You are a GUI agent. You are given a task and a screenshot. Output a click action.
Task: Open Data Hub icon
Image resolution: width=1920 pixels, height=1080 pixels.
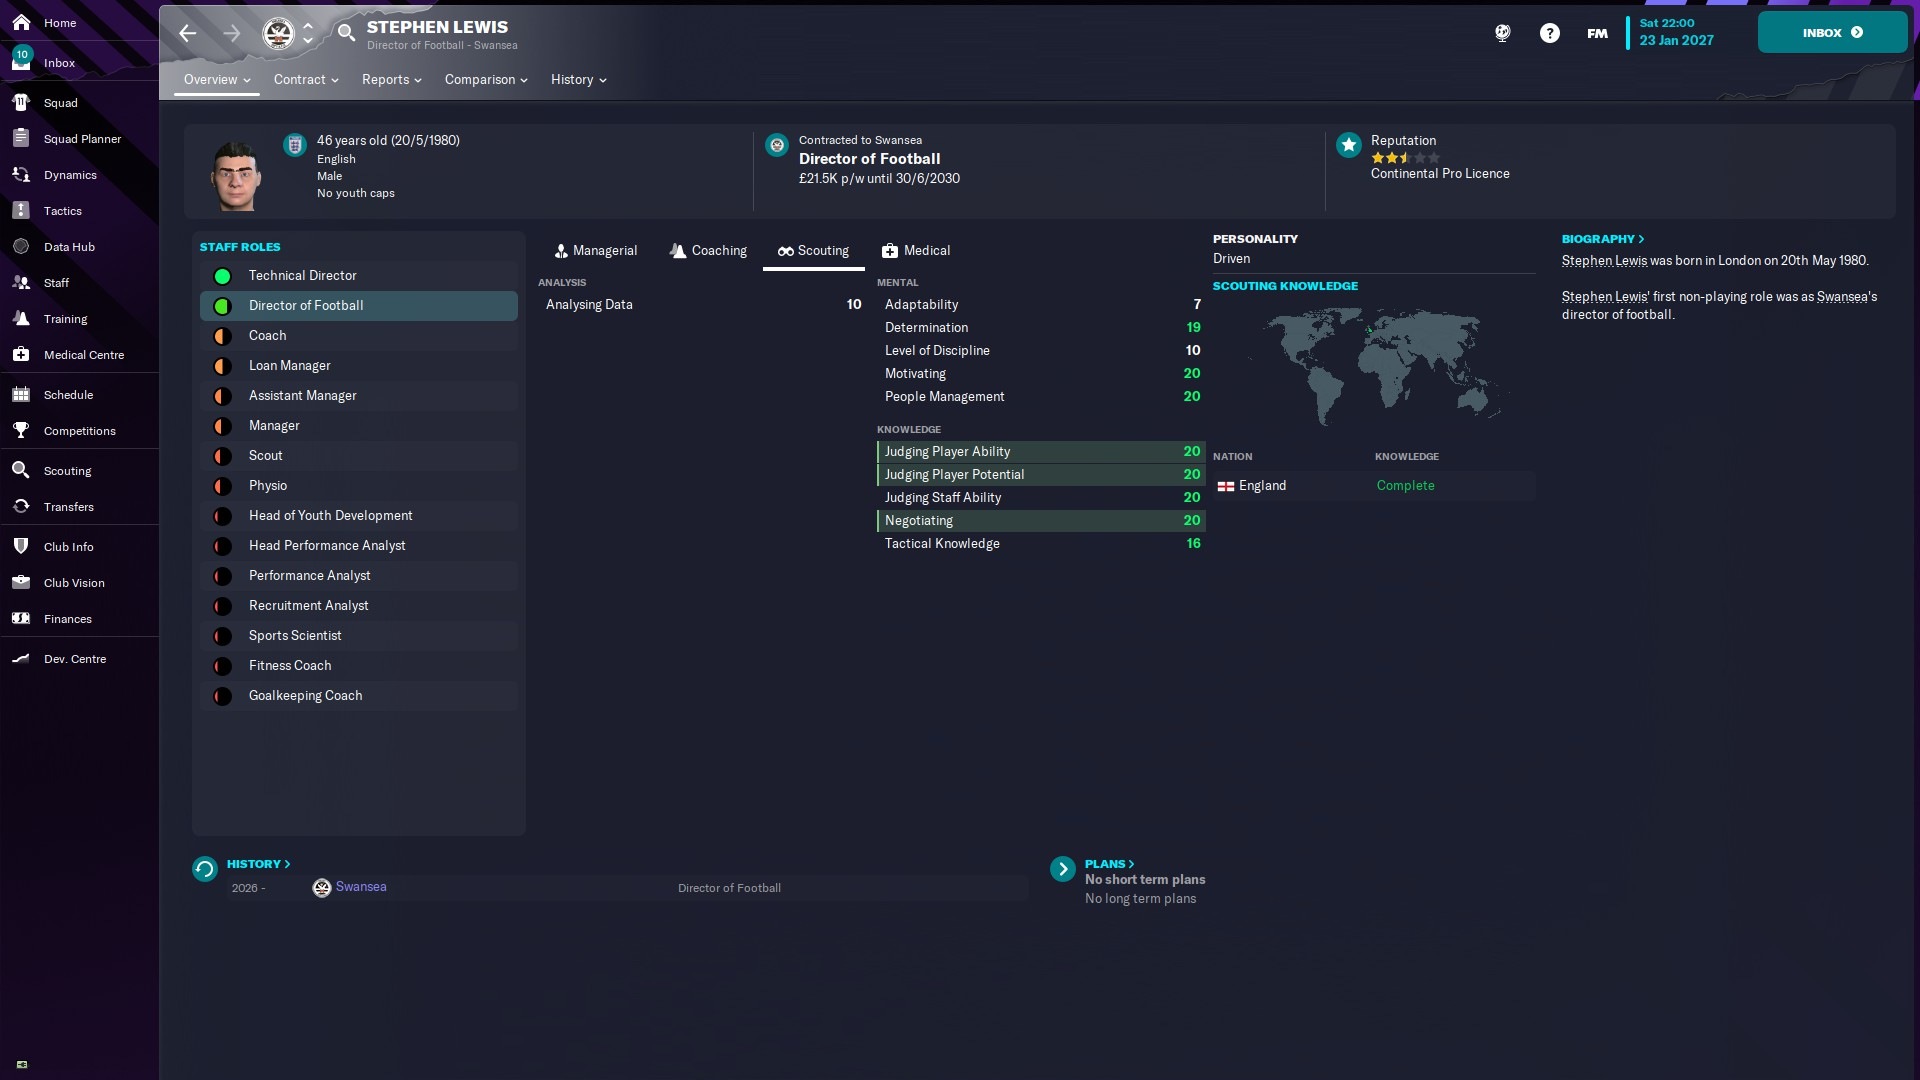[x=21, y=246]
